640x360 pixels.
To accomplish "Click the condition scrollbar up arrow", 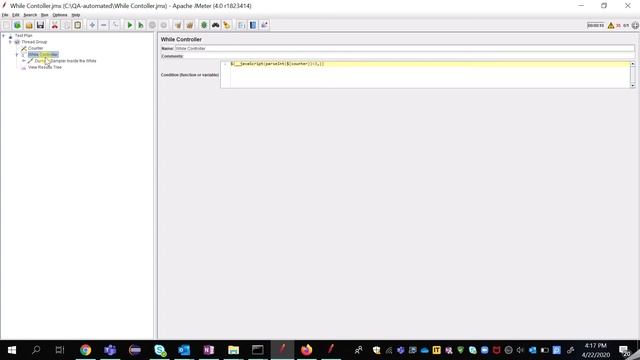I will [632, 64].
